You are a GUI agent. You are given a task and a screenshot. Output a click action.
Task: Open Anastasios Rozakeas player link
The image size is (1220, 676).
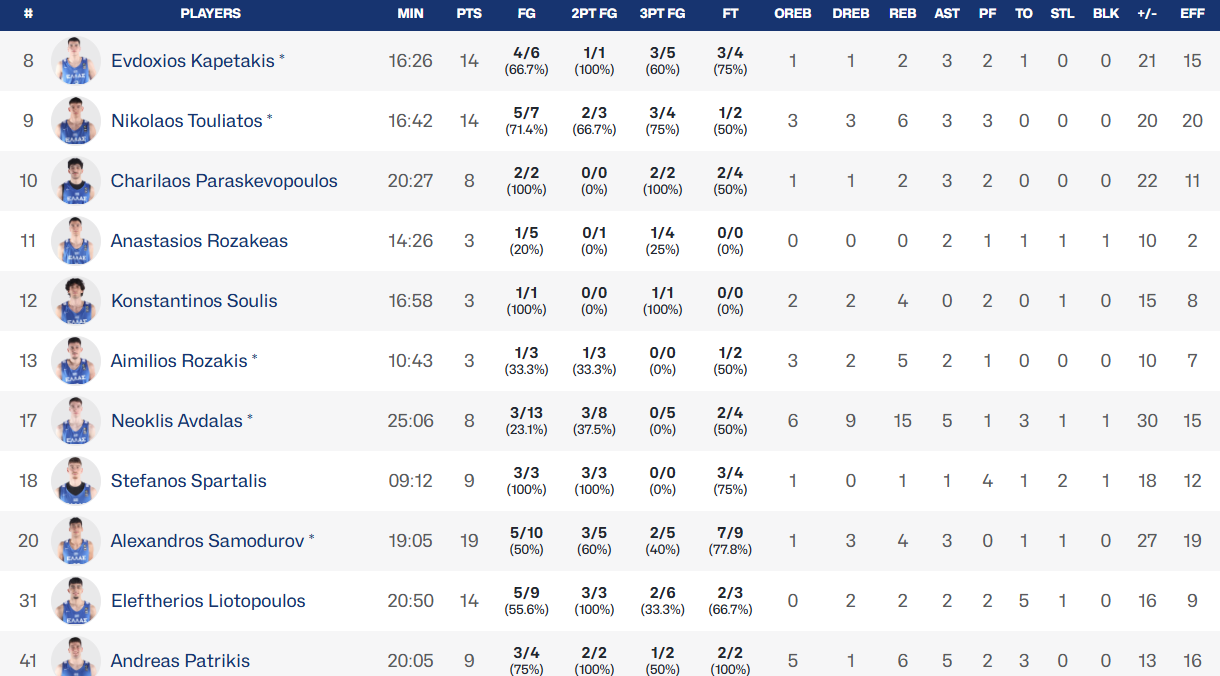(x=199, y=241)
